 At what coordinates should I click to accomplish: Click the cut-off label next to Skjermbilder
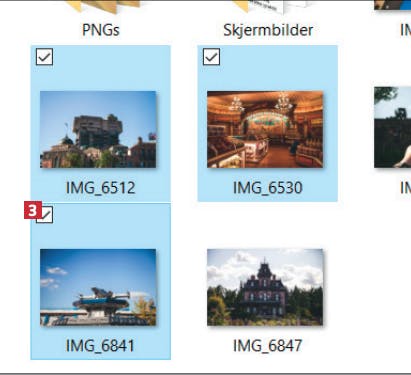point(405,30)
